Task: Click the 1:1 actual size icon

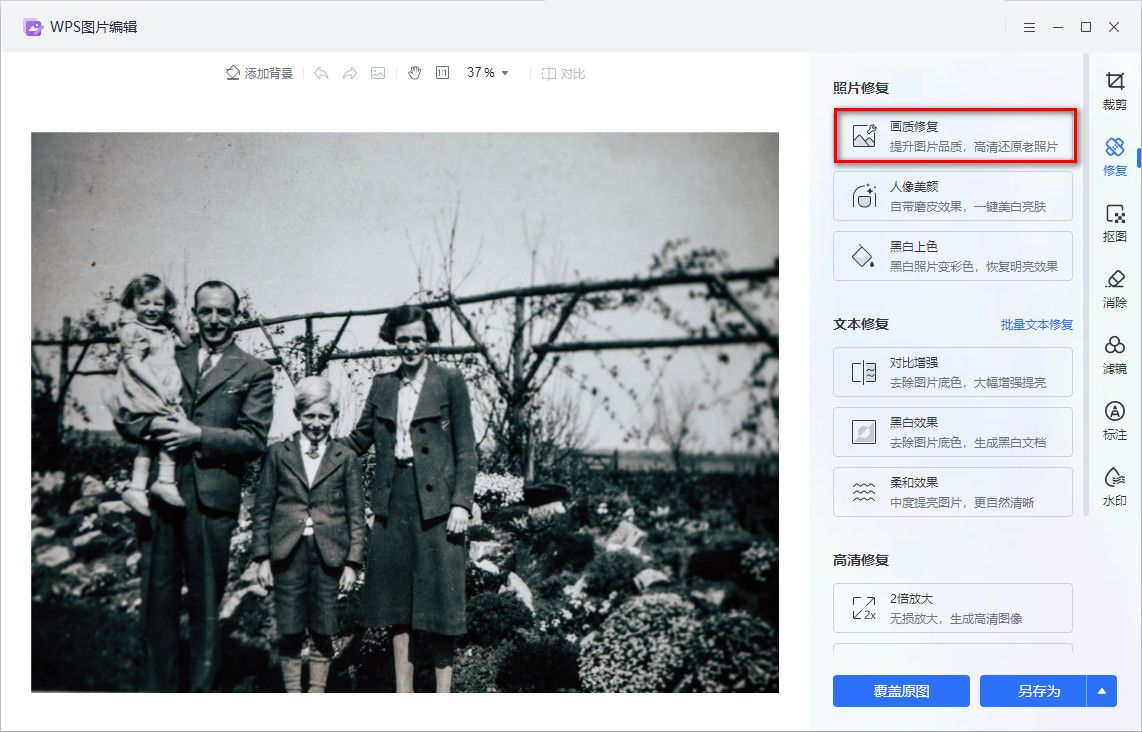Action: click(x=442, y=73)
